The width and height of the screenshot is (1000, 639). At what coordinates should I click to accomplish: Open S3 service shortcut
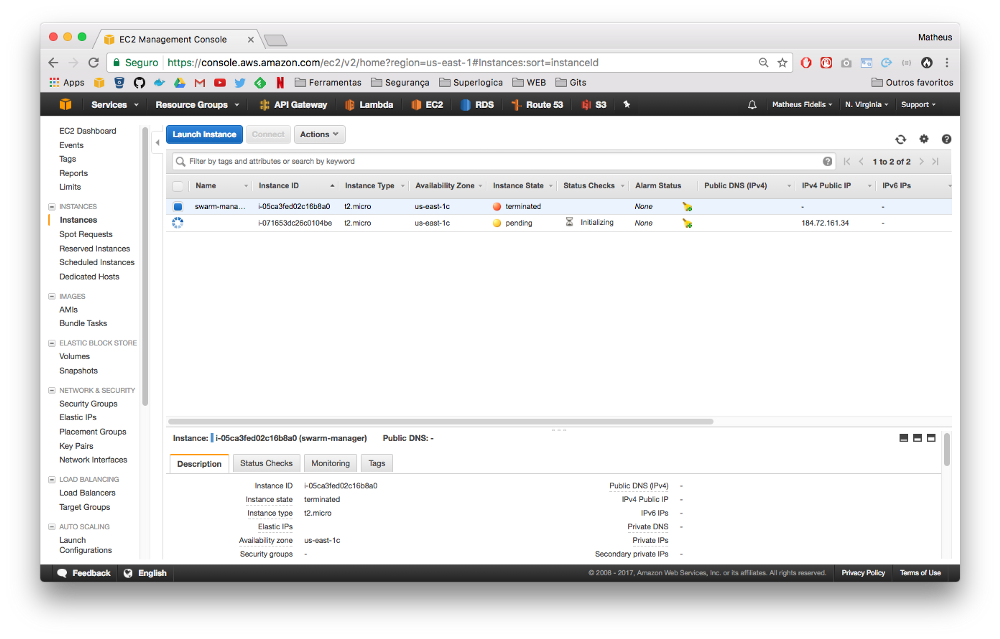click(594, 105)
